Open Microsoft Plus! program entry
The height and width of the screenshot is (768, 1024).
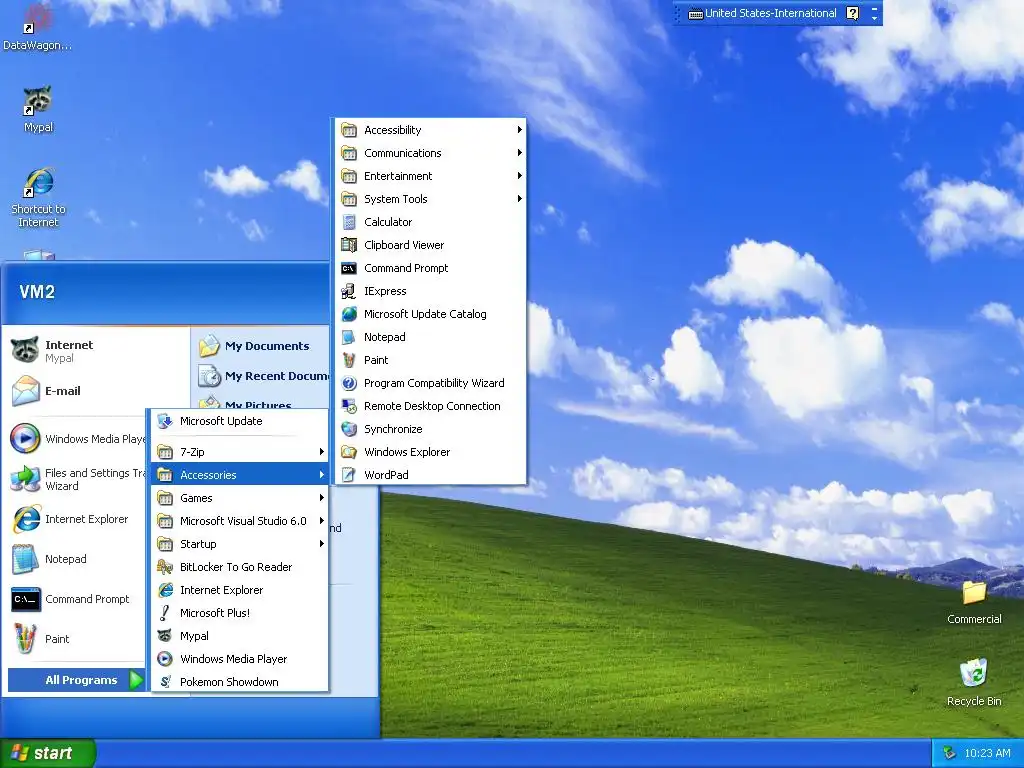240,613
